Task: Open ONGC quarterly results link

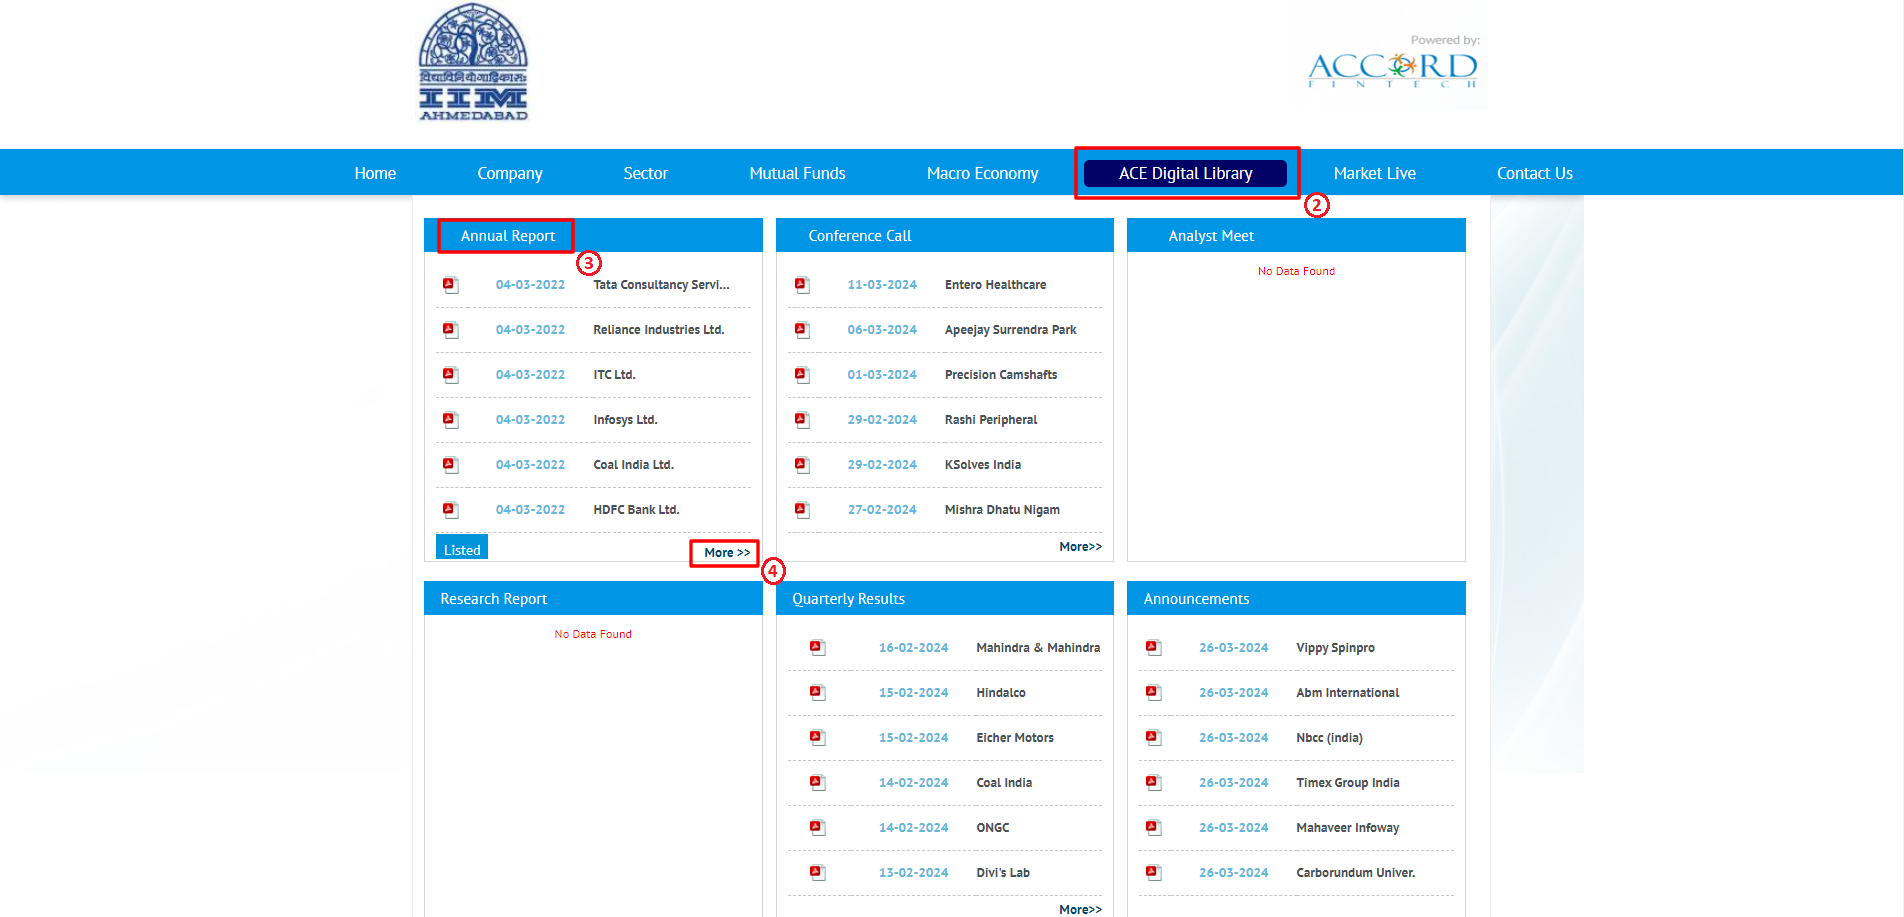Action: click(993, 828)
